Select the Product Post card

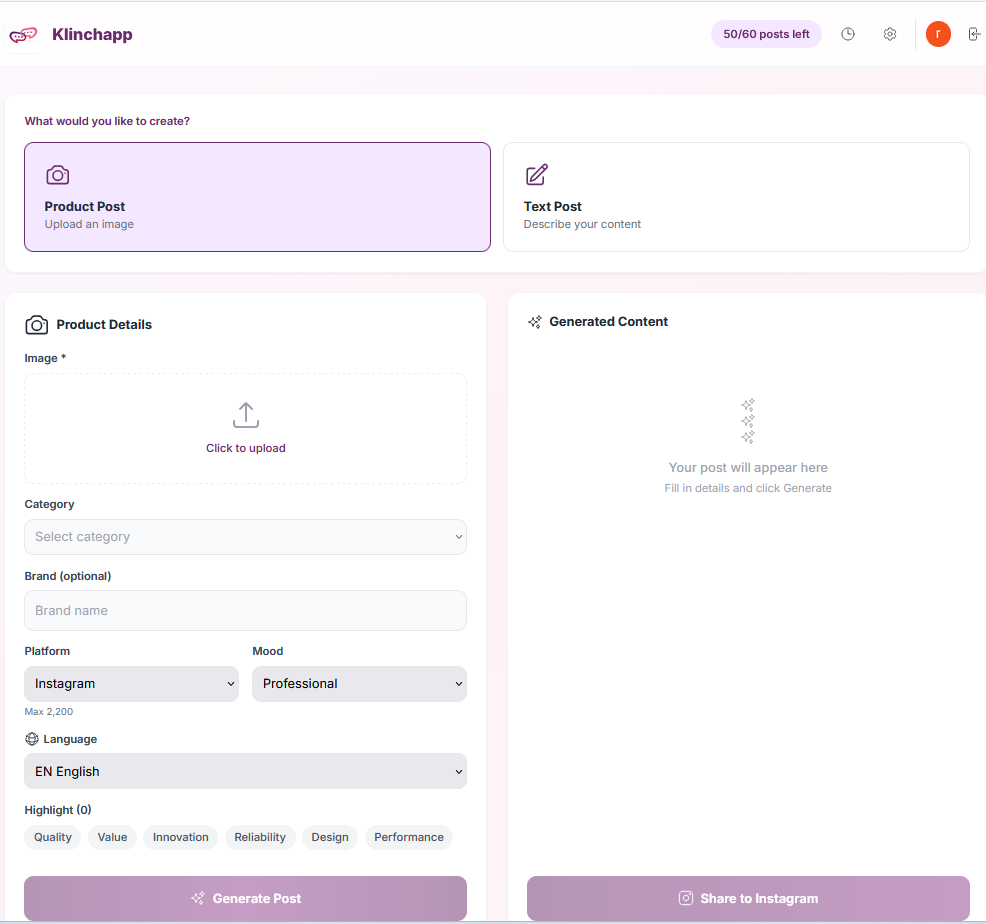(x=257, y=196)
